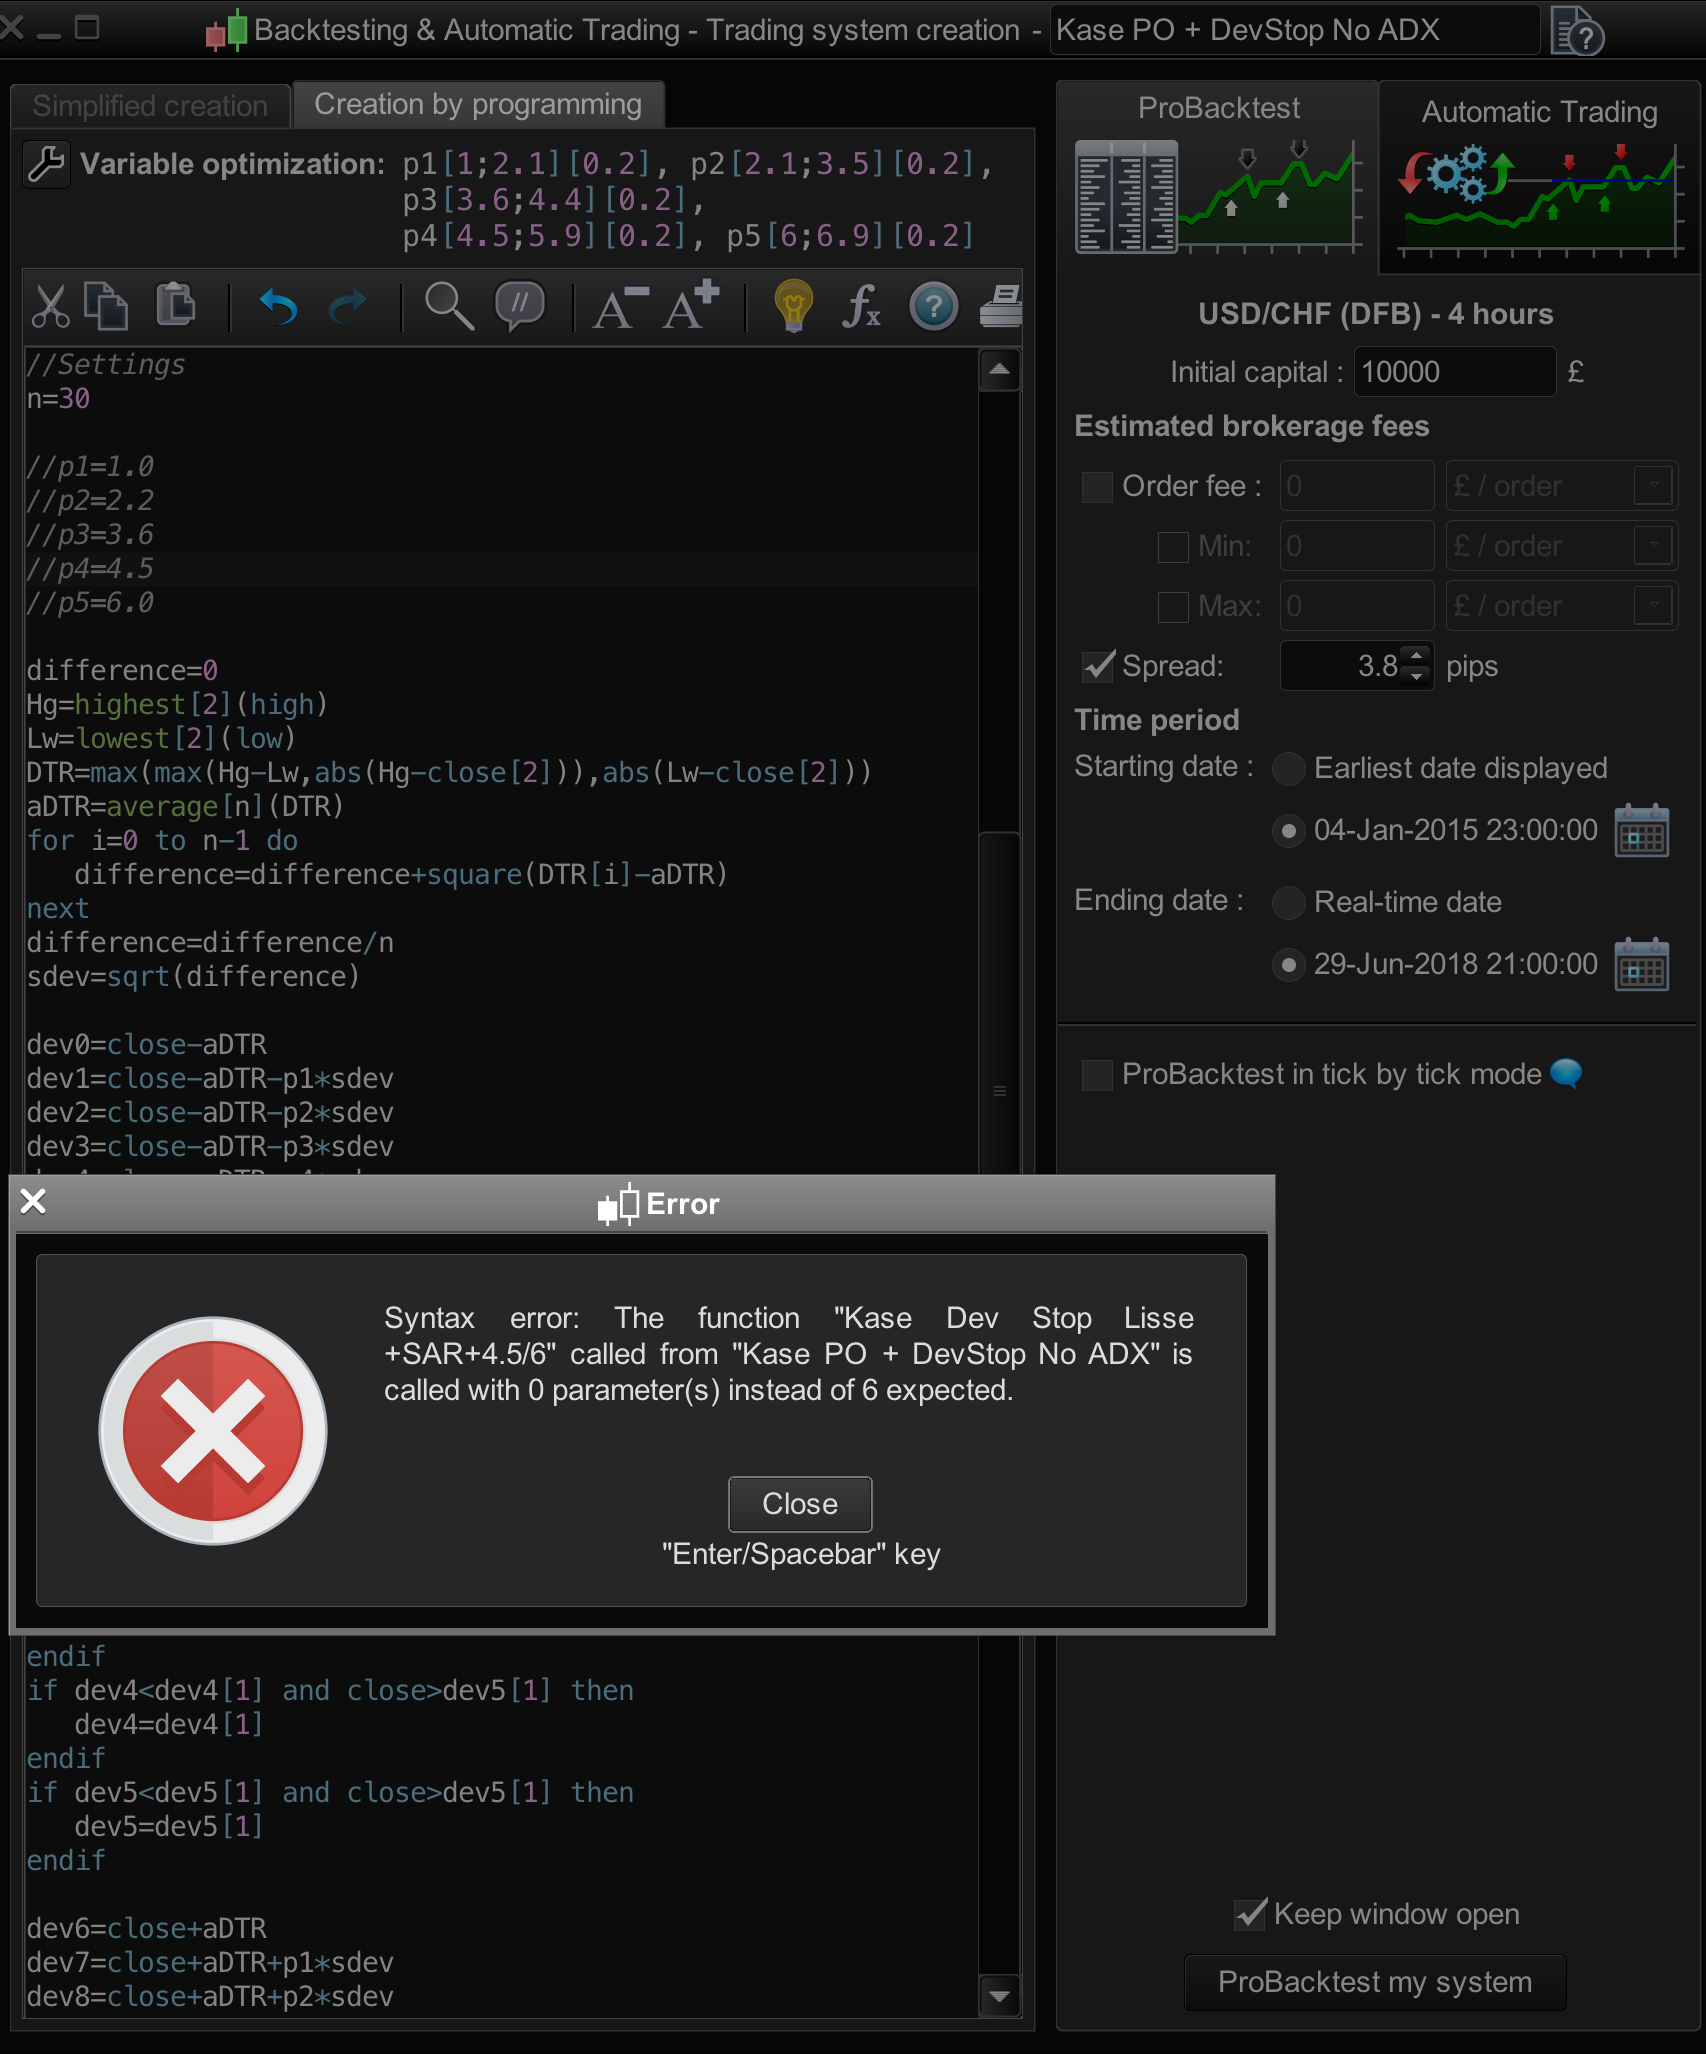
Task: Click the code editor scroll down arrow
Action: [999, 1996]
